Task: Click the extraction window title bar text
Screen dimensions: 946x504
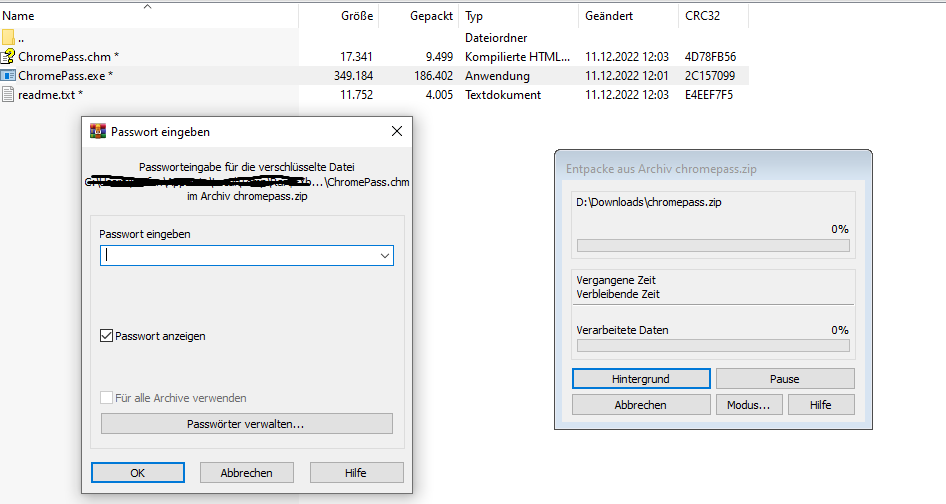Action: pos(661,169)
